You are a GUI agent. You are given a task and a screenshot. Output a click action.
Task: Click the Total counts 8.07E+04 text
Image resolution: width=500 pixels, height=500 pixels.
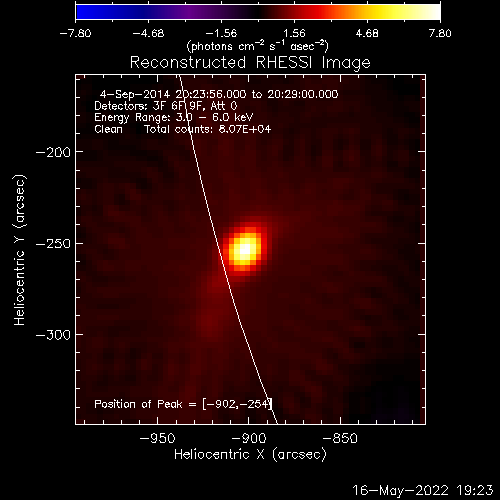pos(207,129)
